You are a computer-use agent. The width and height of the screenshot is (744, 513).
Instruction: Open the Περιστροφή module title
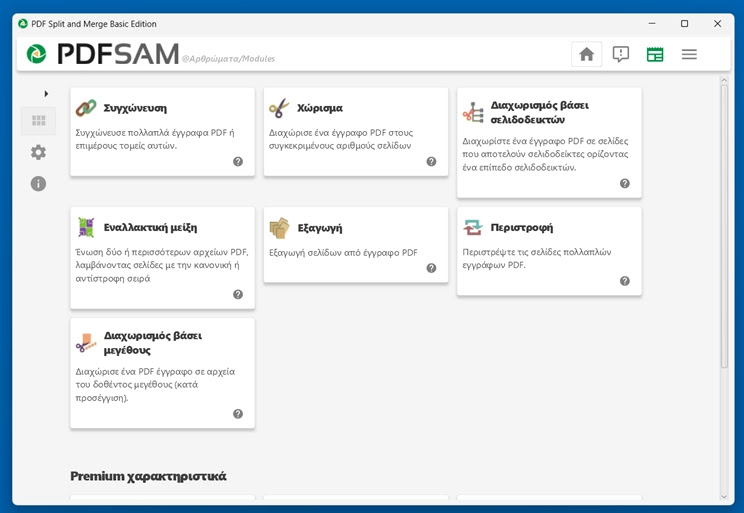point(522,227)
